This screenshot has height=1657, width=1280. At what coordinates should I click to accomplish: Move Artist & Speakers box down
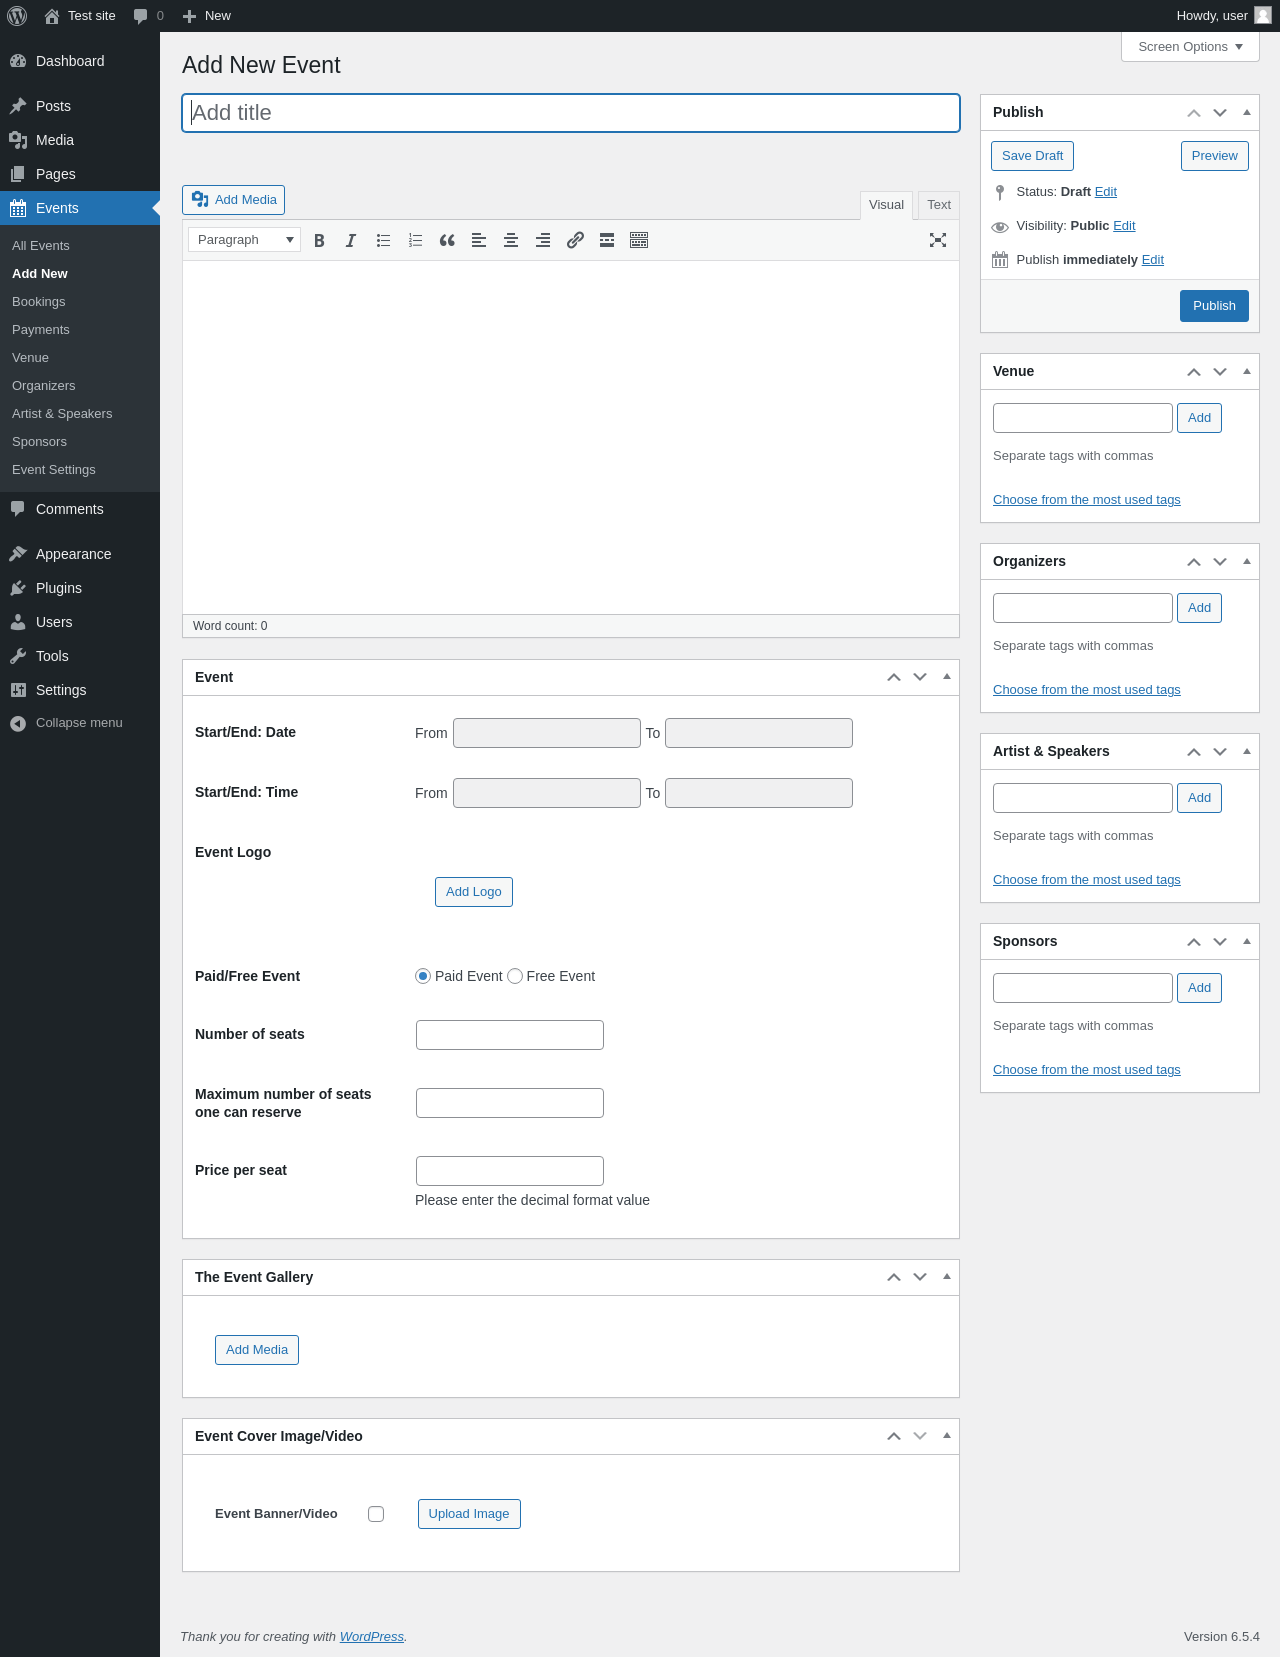pos(1220,752)
